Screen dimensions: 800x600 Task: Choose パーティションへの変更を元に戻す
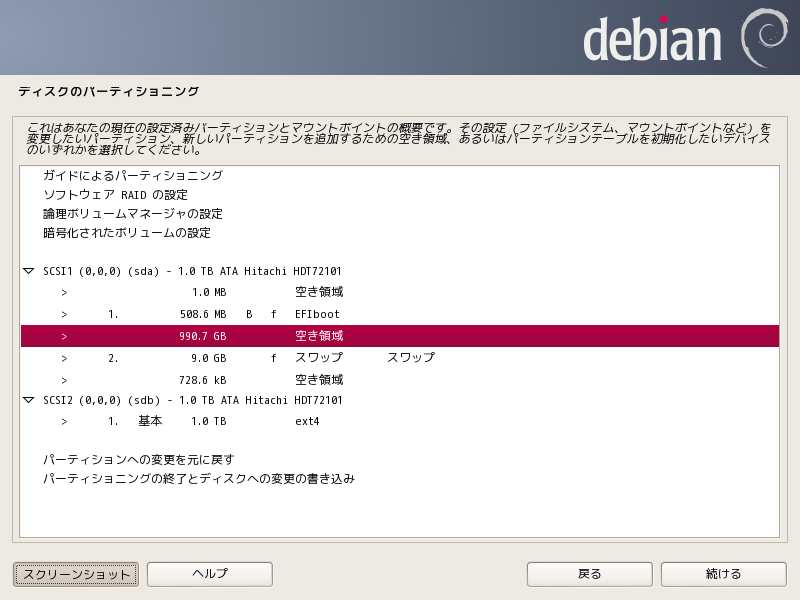click(138, 460)
